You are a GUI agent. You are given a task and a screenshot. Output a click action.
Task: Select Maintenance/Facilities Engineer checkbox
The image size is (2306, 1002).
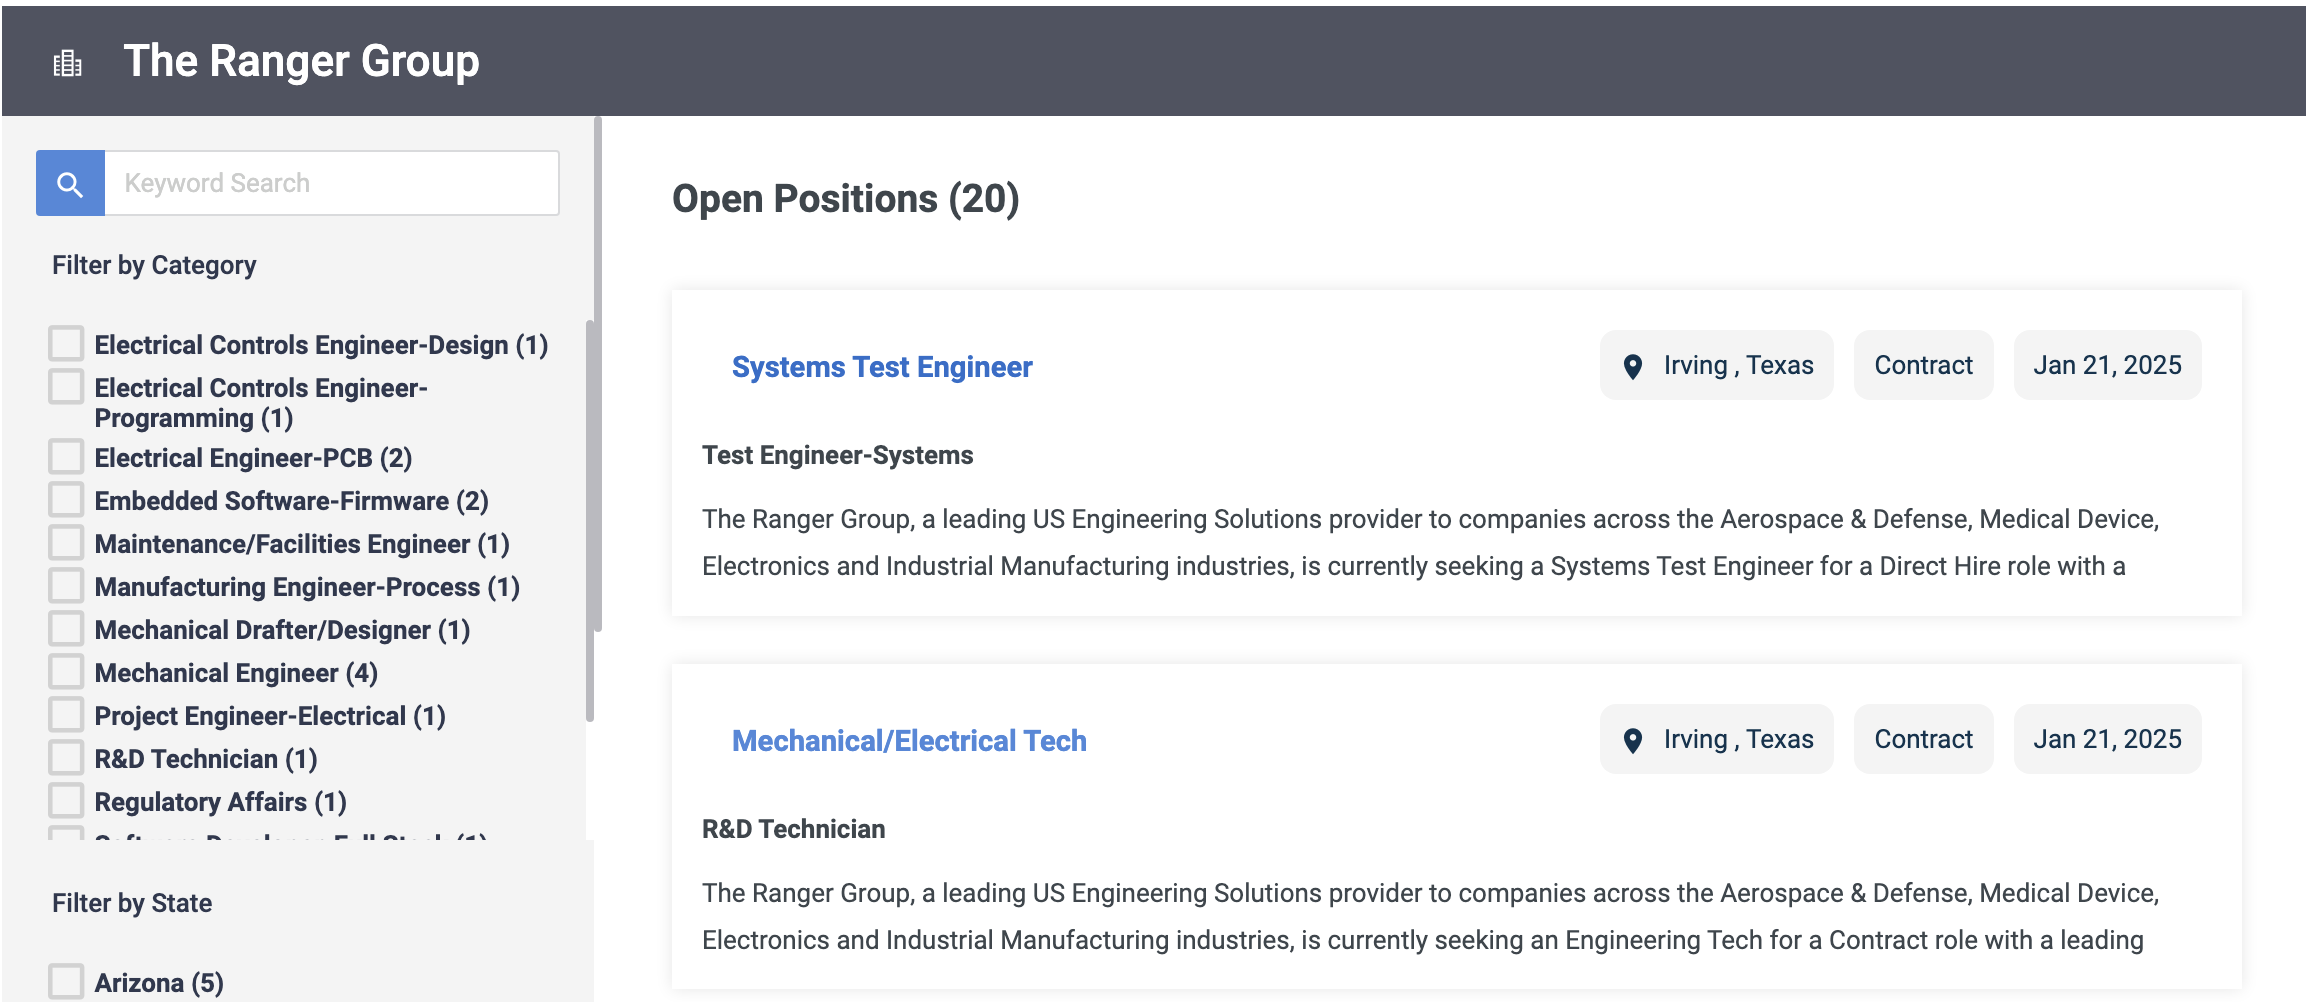click(x=66, y=542)
